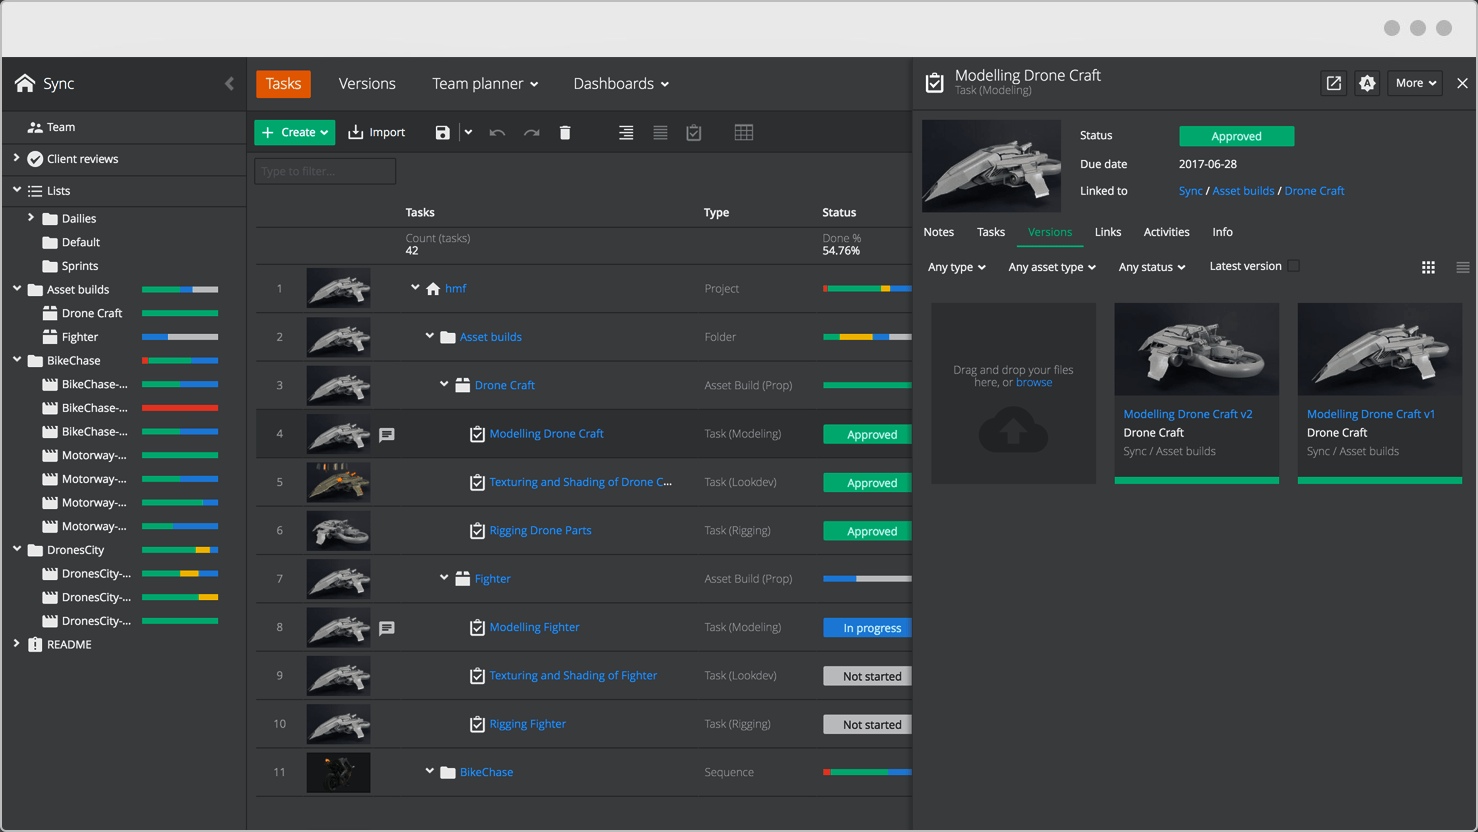
Task: Open the Any asset type dropdown
Action: [1051, 267]
